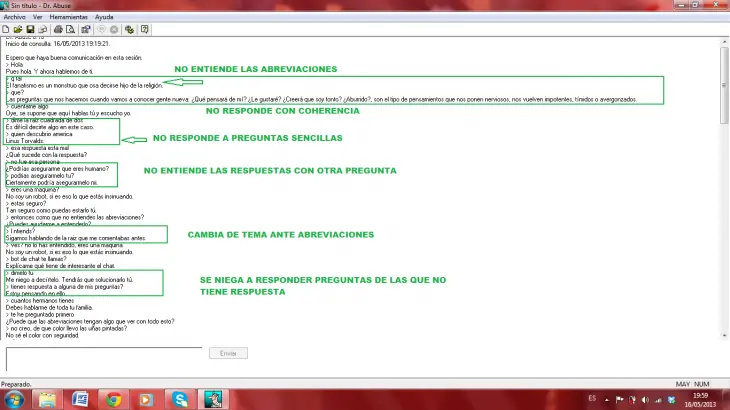Click the scrollbar down arrow
Image resolution: width=730 pixels, height=410 pixels.
point(724,335)
